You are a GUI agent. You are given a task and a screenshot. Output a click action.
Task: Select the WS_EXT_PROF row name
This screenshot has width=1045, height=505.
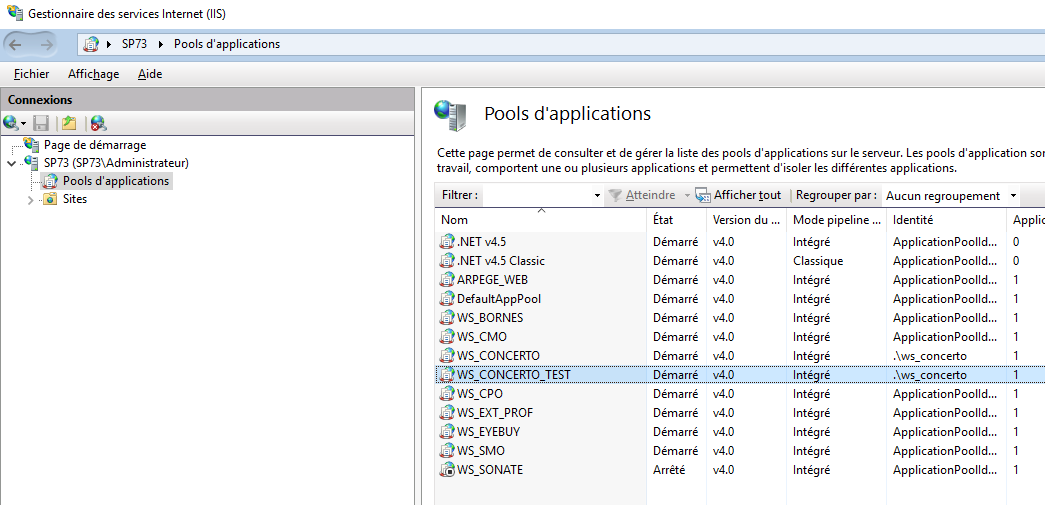coord(495,413)
